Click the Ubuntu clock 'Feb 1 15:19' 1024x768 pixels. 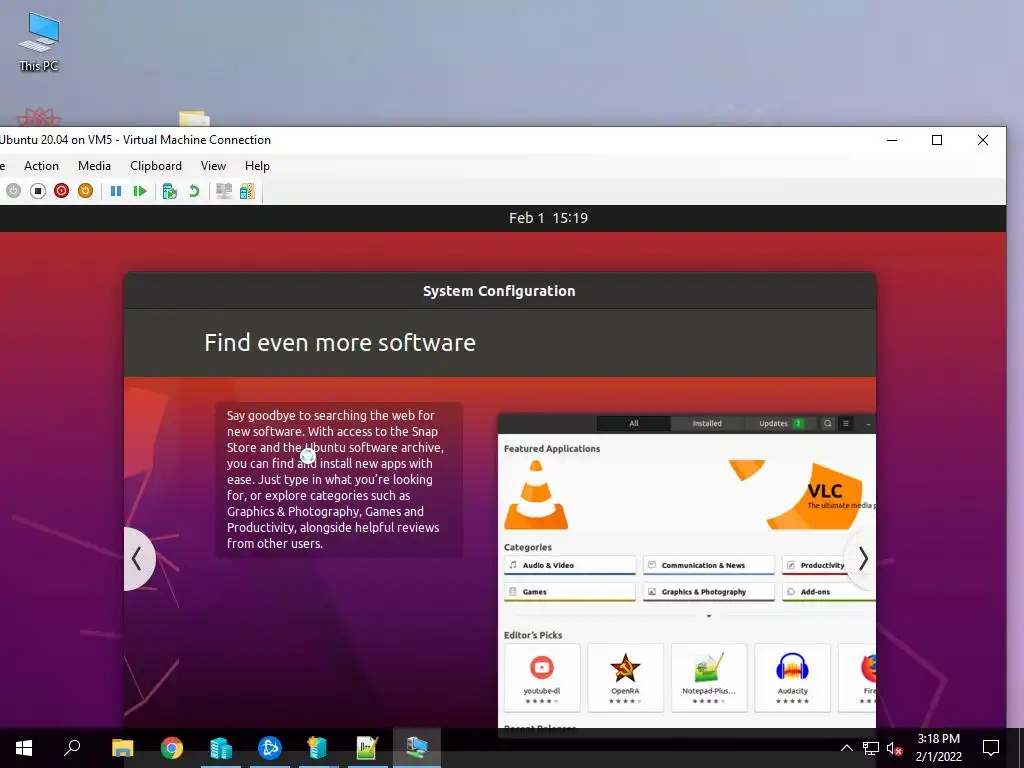(549, 218)
